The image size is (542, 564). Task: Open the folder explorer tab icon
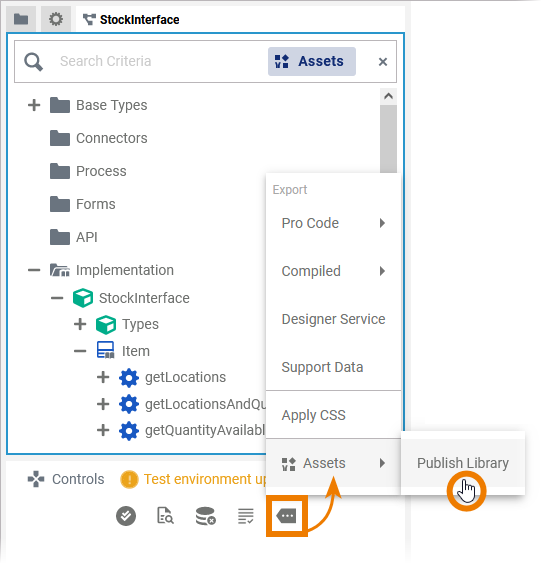tap(21, 19)
